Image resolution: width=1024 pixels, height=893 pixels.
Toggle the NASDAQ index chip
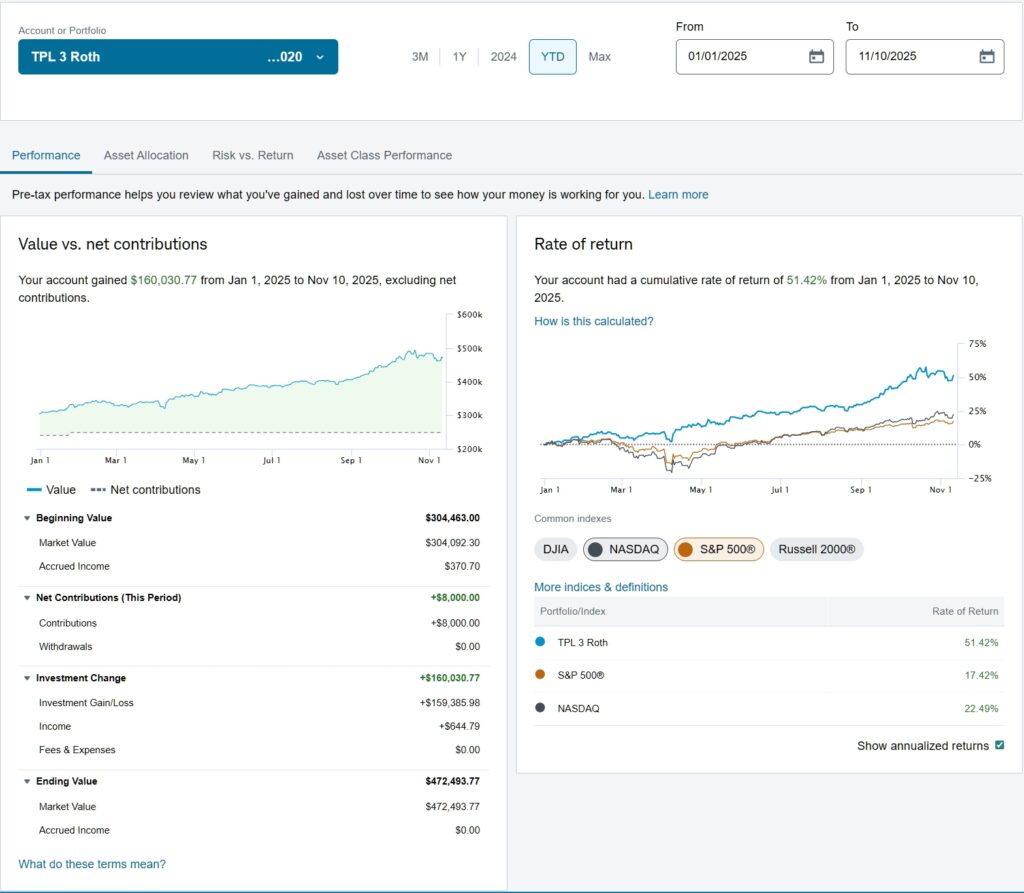[626, 549]
